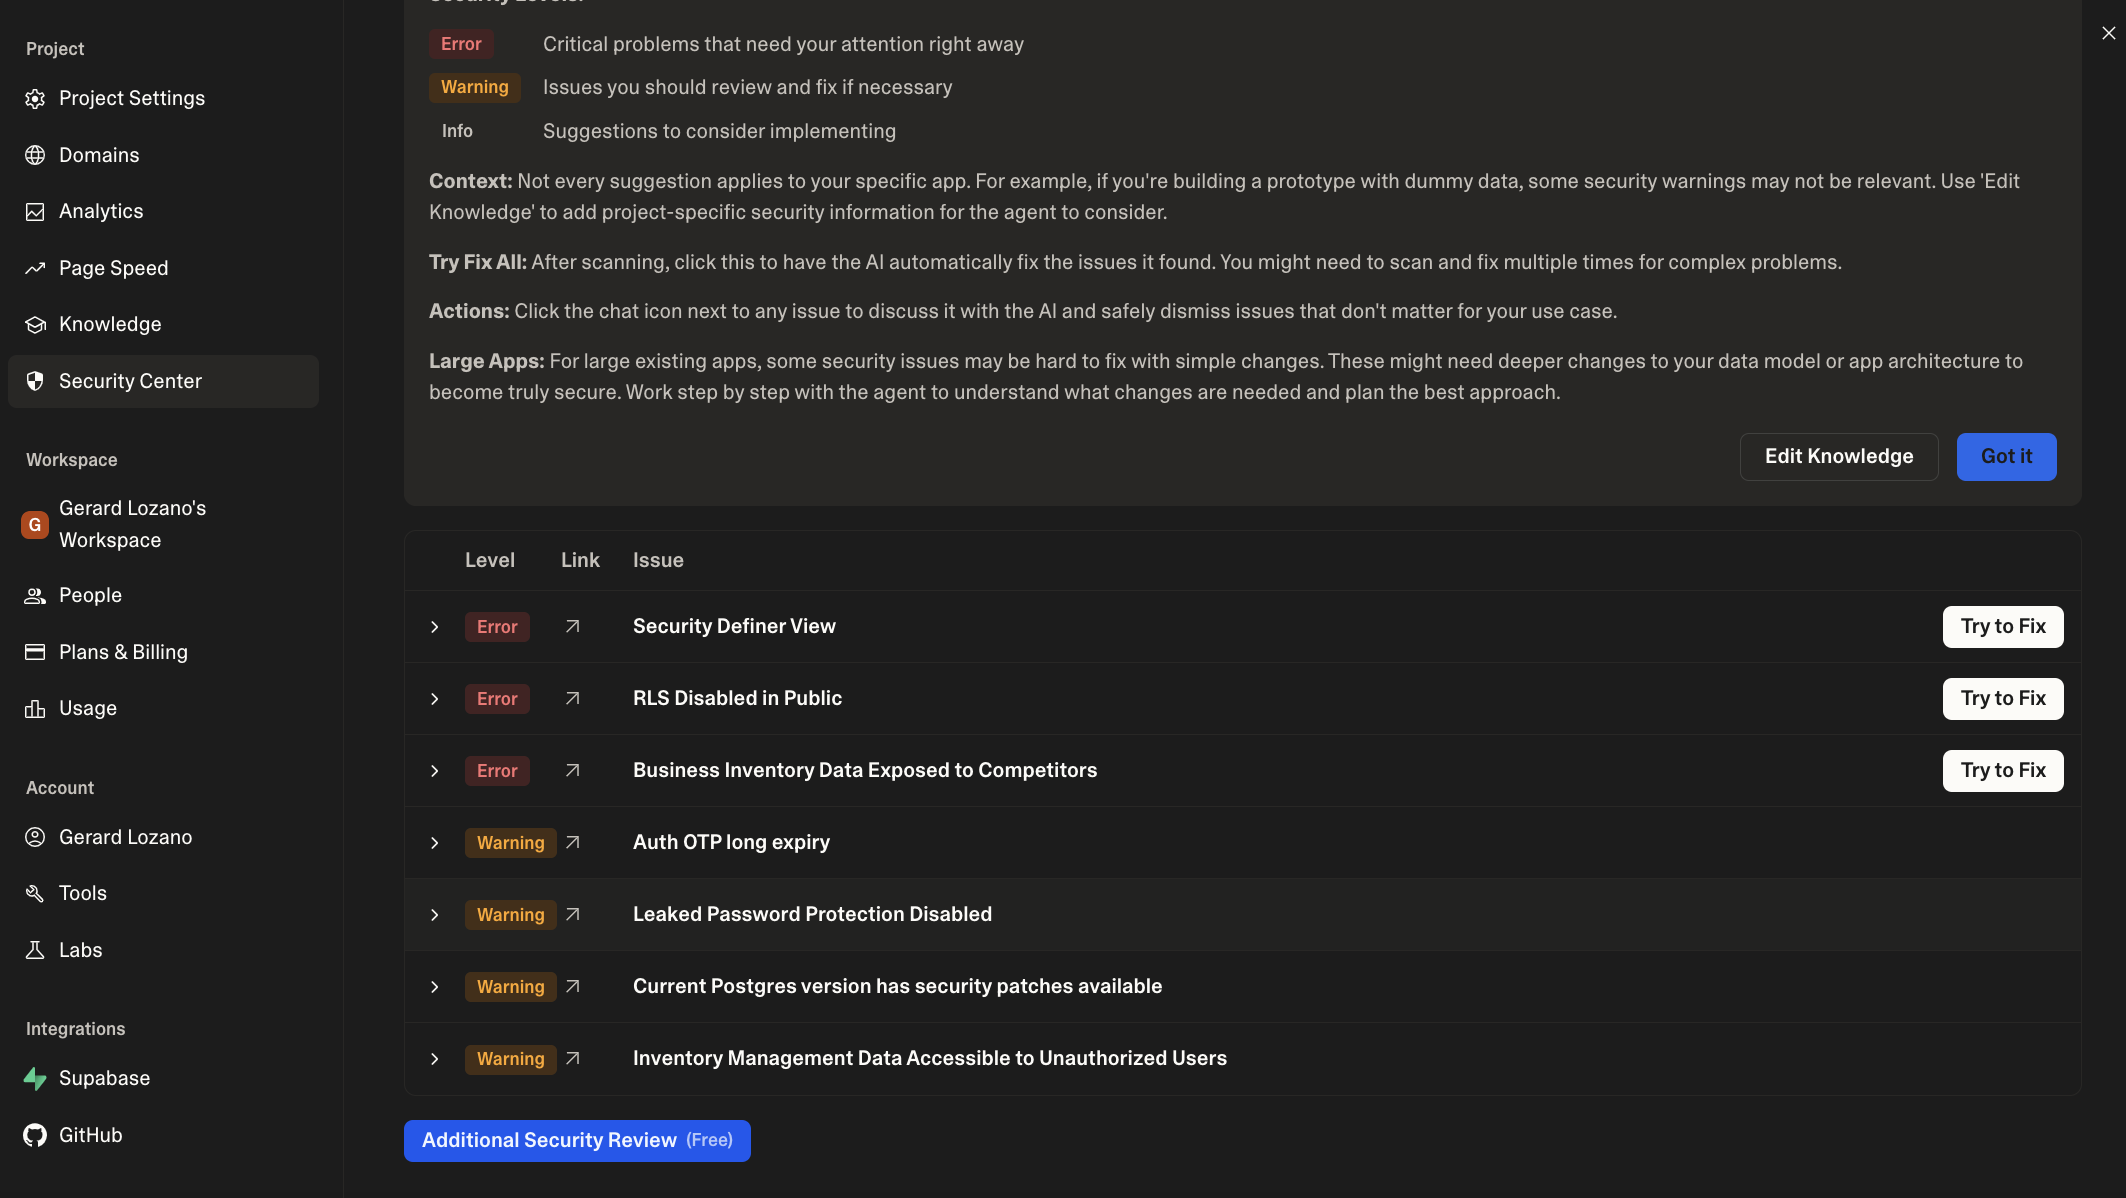
Task: Click the Project Settings gear icon
Action: [35, 98]
